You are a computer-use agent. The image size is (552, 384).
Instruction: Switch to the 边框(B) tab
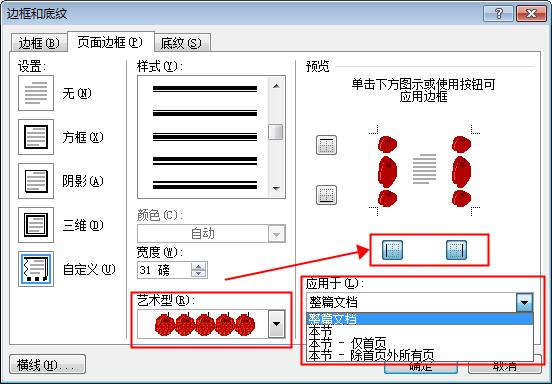[x=39, y=43]
